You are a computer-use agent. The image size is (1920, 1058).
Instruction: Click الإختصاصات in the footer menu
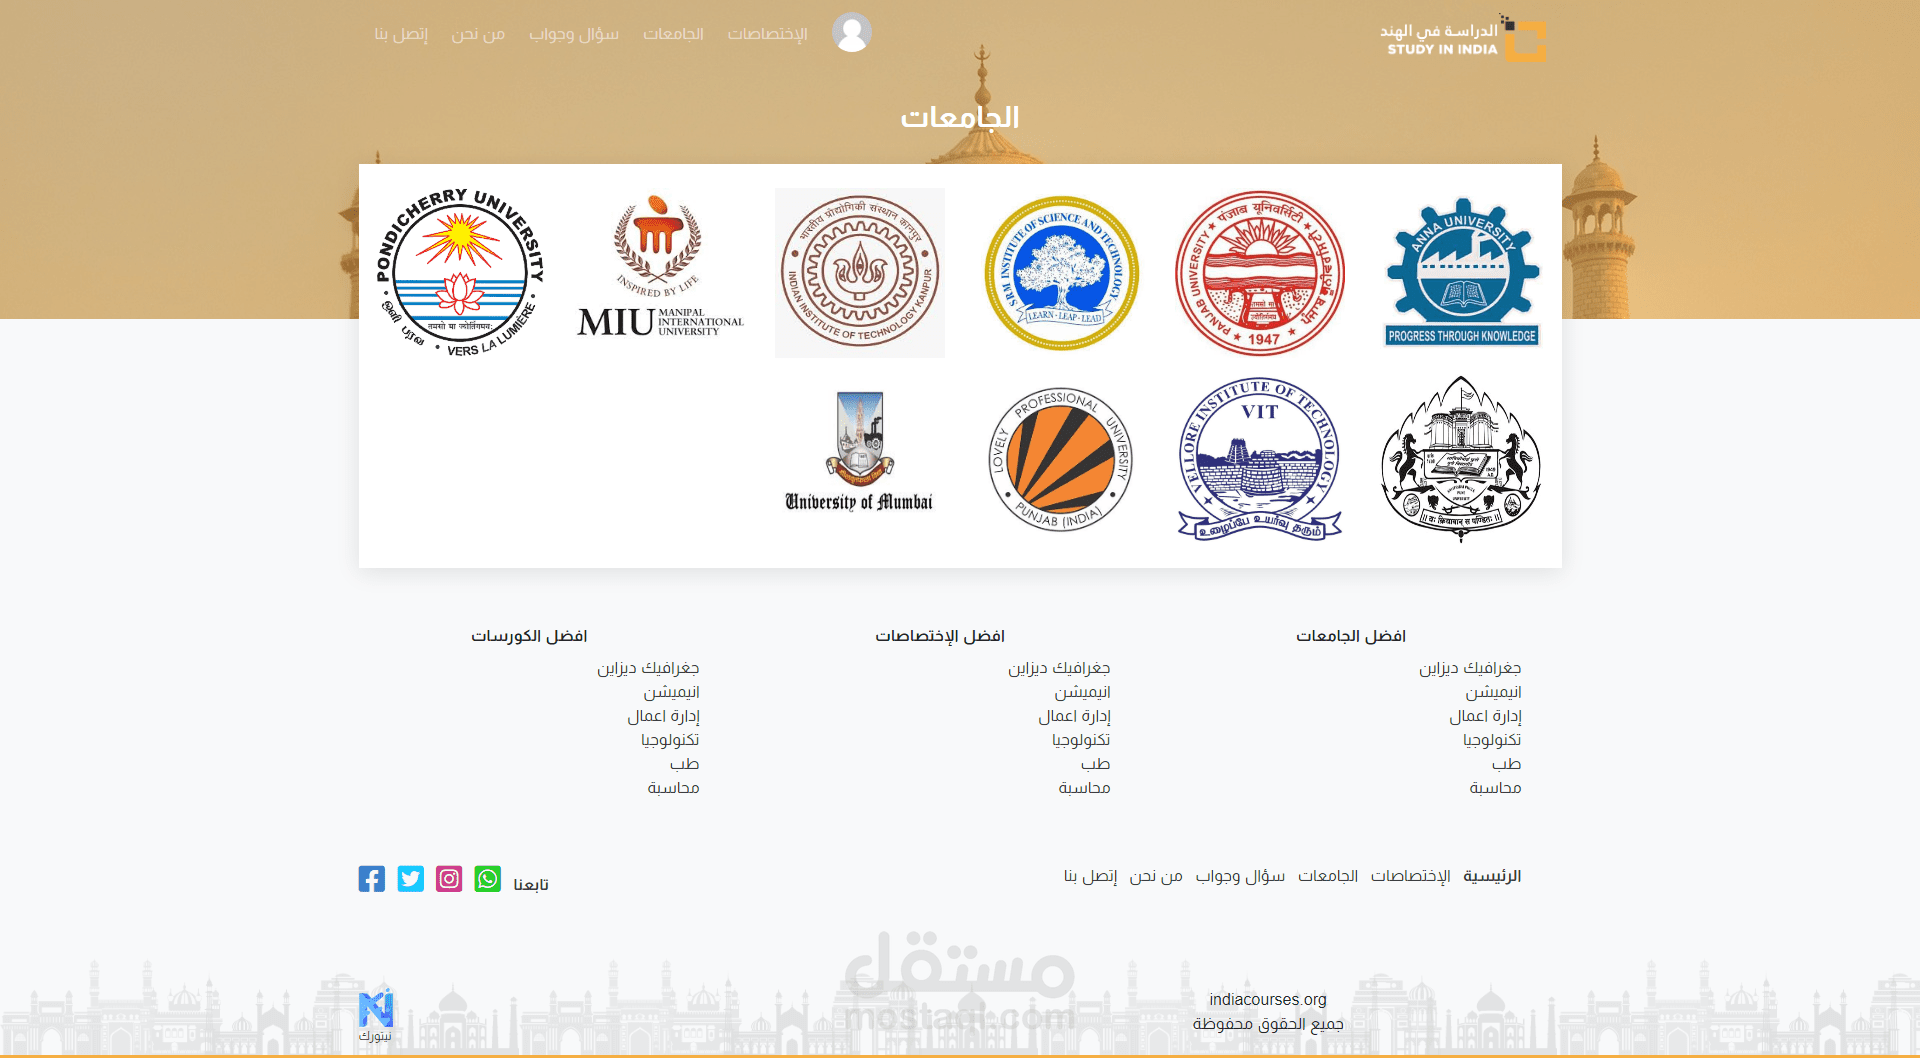(x=1410, y=876)
